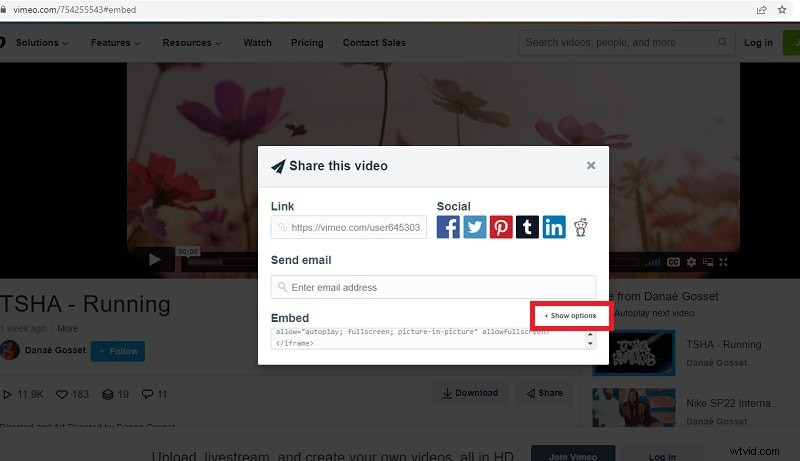This screenshot has width=800, height=461.
Task: Click More next to upload date
Action: [67, 328]
